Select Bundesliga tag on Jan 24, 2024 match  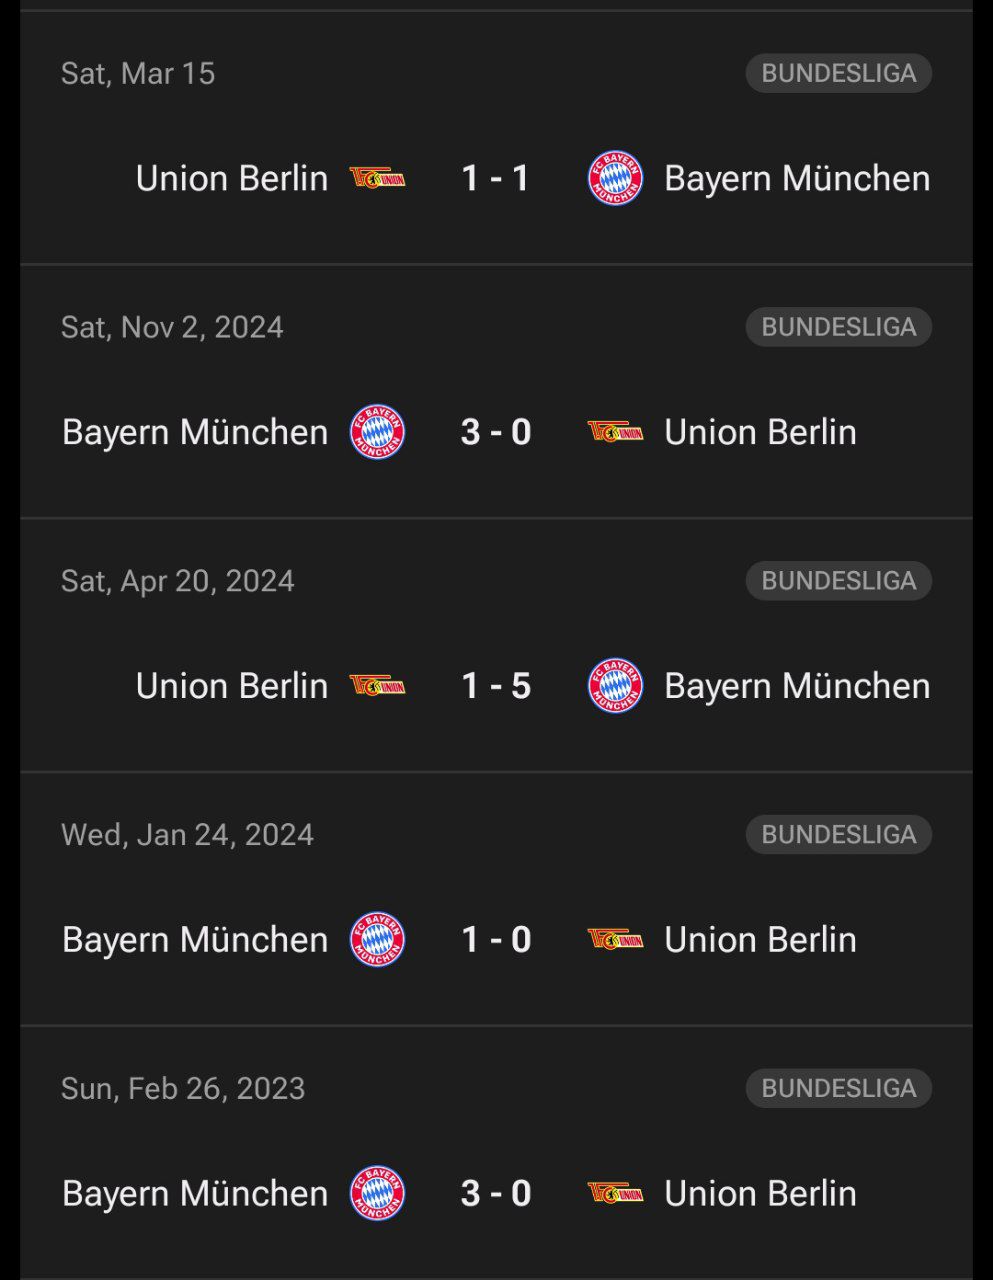tap(839, 835)
